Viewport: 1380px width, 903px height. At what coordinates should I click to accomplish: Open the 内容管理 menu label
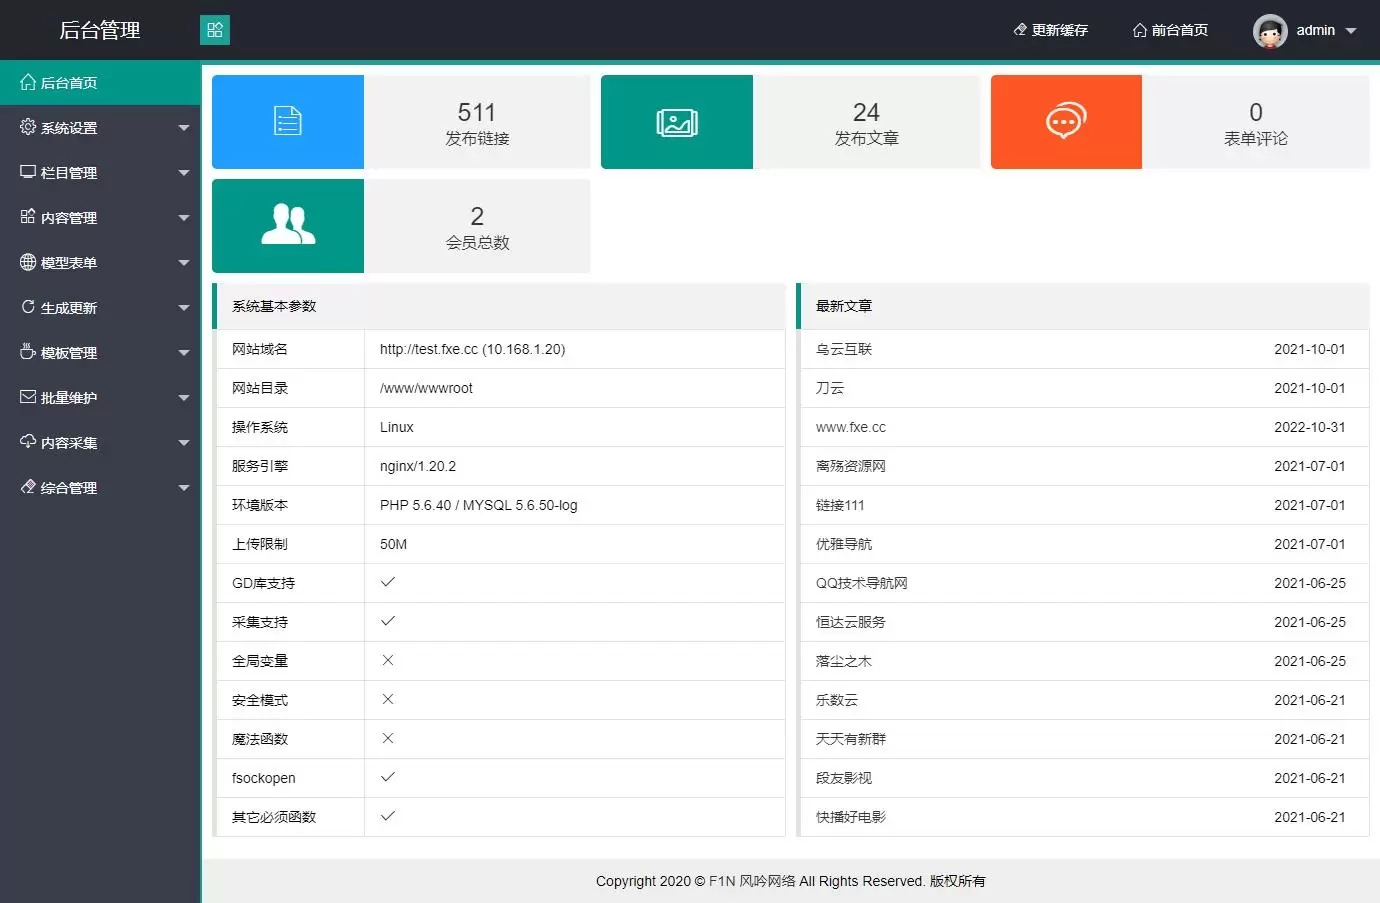coord(69,218)
